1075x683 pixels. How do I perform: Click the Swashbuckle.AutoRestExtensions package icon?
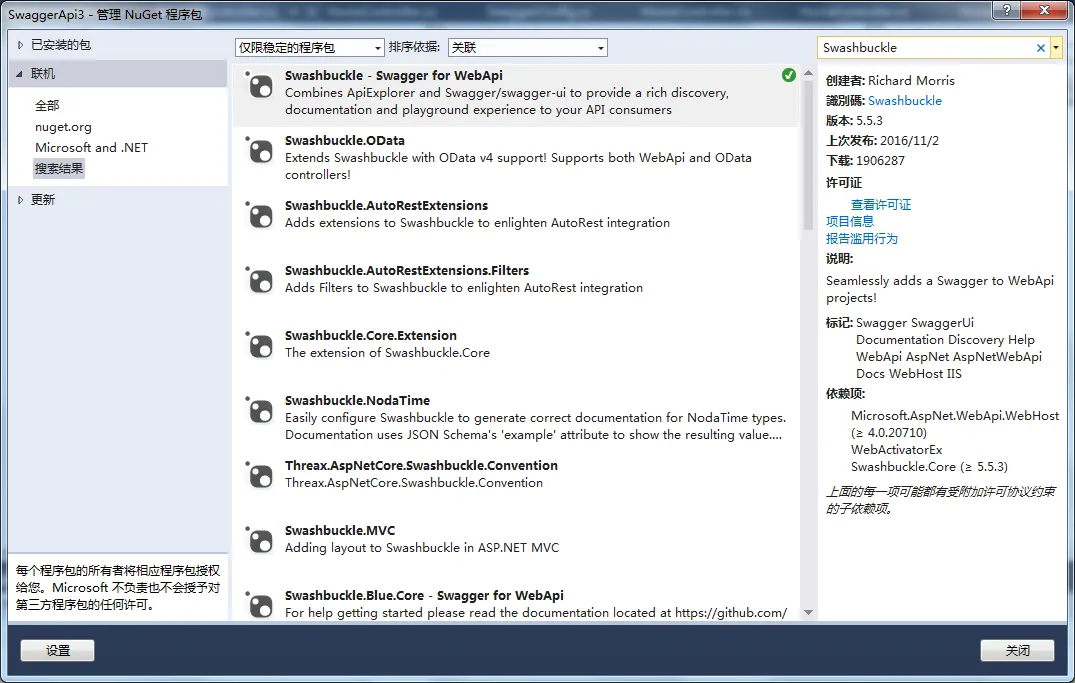coord(260,215)
